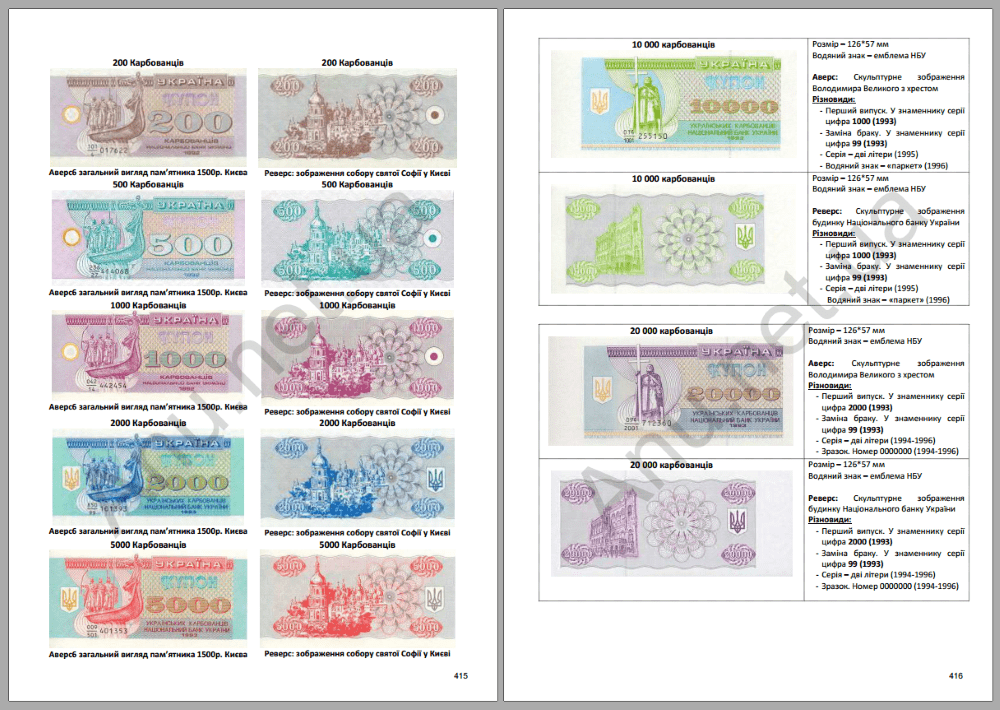Image resolution: width=1000 pixels, height=710 pixels.
Task: Click the 200 Karbovanets reverse banknote image
Action: click(356, 115)
